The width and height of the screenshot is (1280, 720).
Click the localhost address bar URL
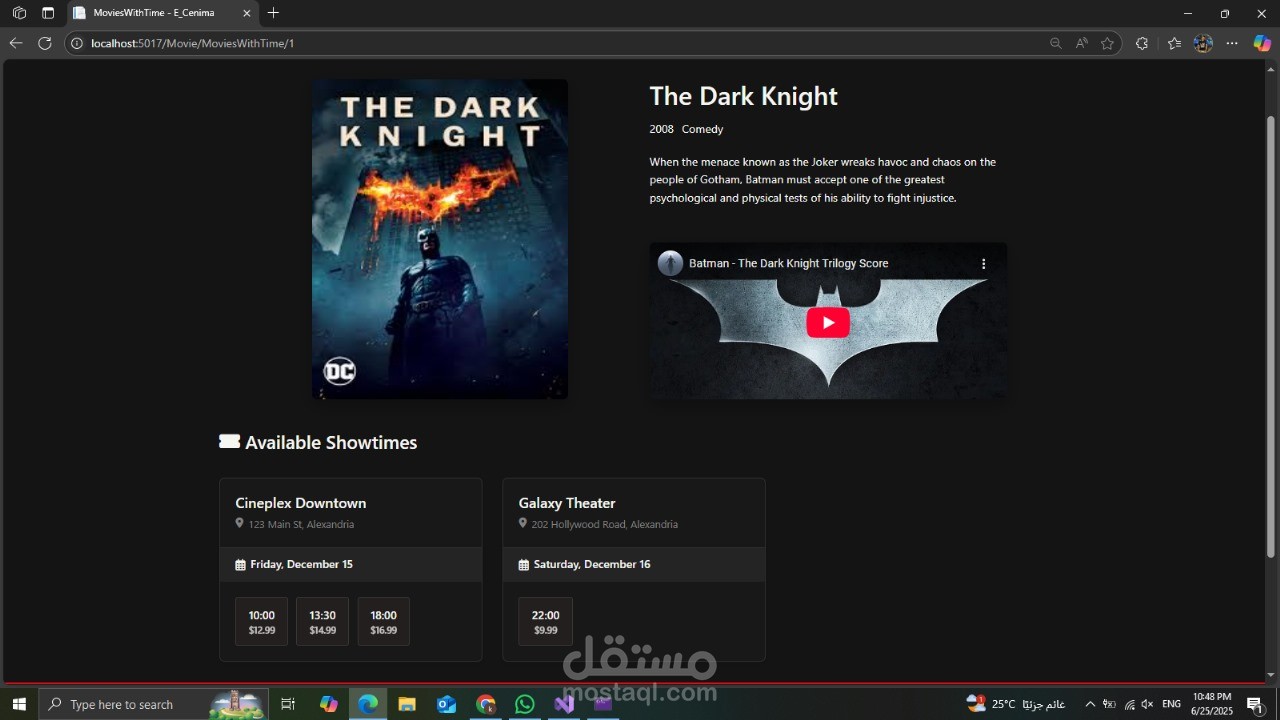pyautogui.click(x=192, y=43)
